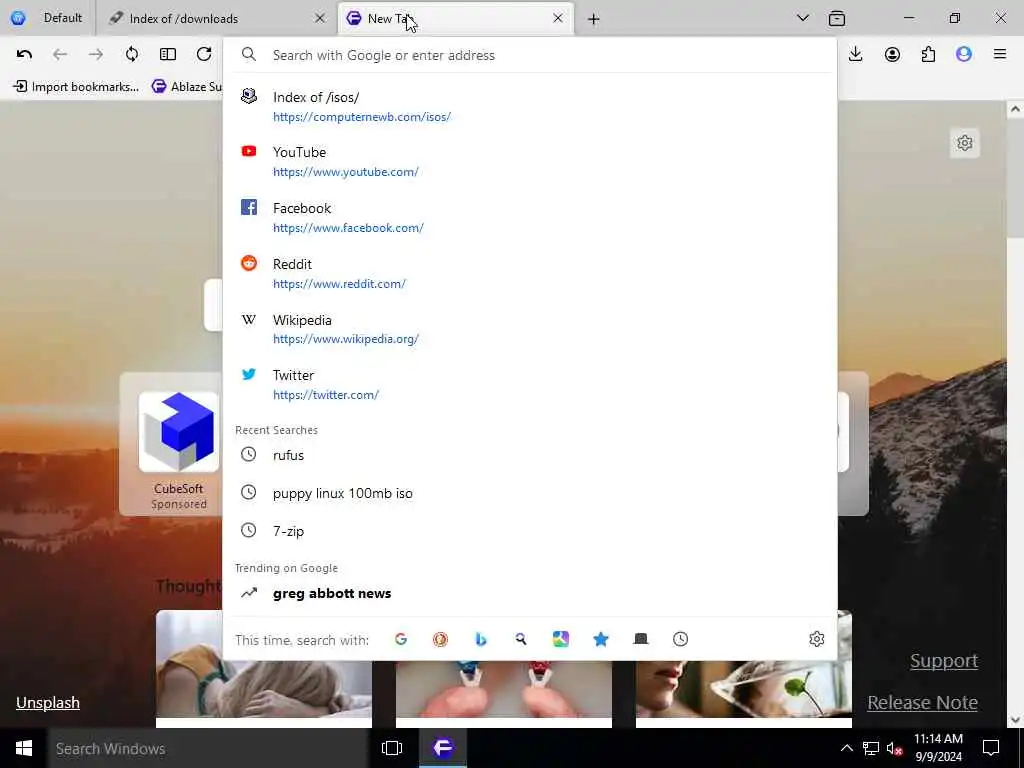
Task: Select recent search "rufus"
Action: (530, 455)
